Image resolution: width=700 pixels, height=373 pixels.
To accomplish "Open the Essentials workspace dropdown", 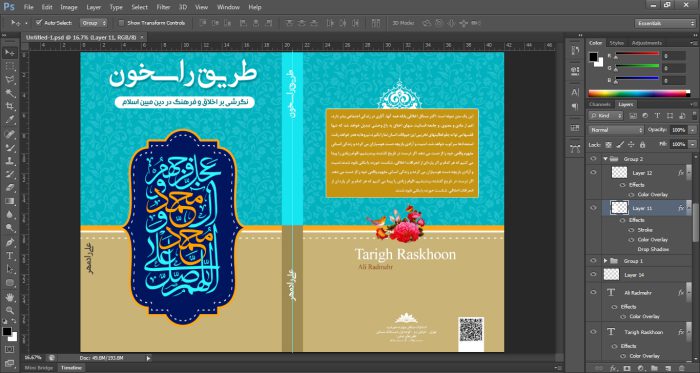I will (665, 23).
